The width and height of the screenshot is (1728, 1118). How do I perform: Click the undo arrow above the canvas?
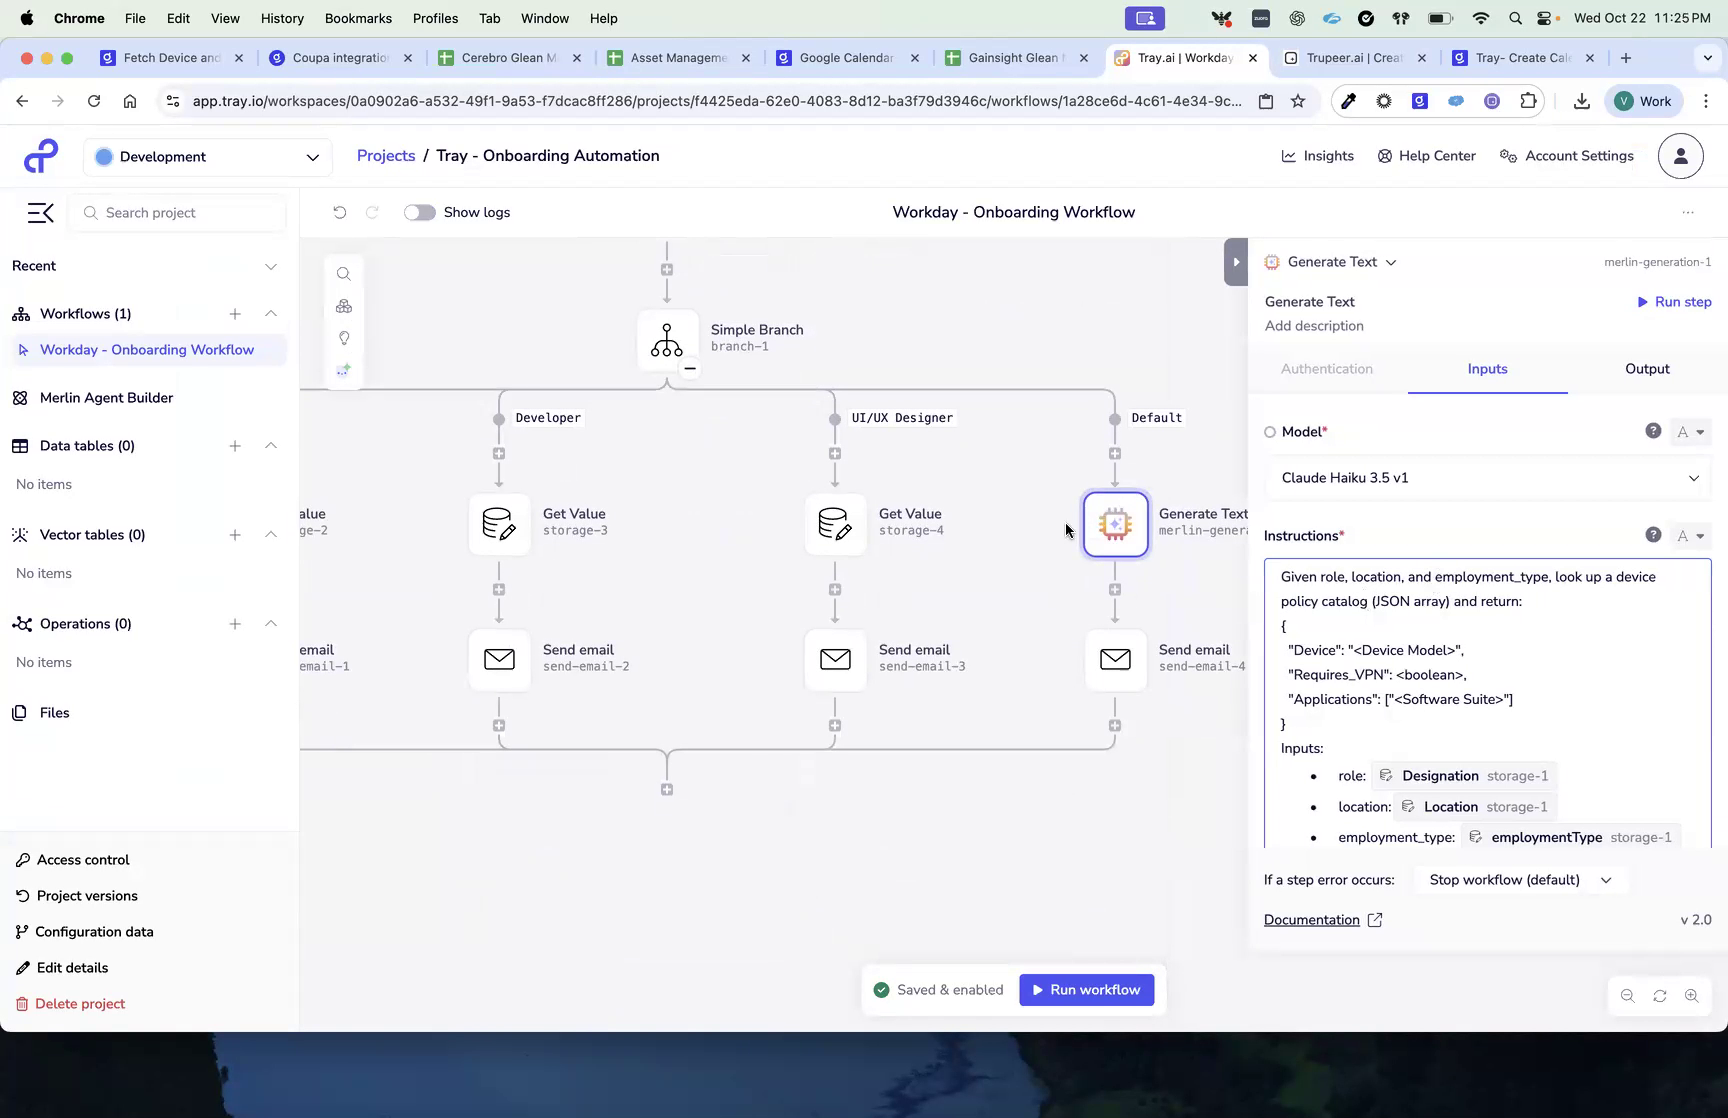[x=340, y=212]
